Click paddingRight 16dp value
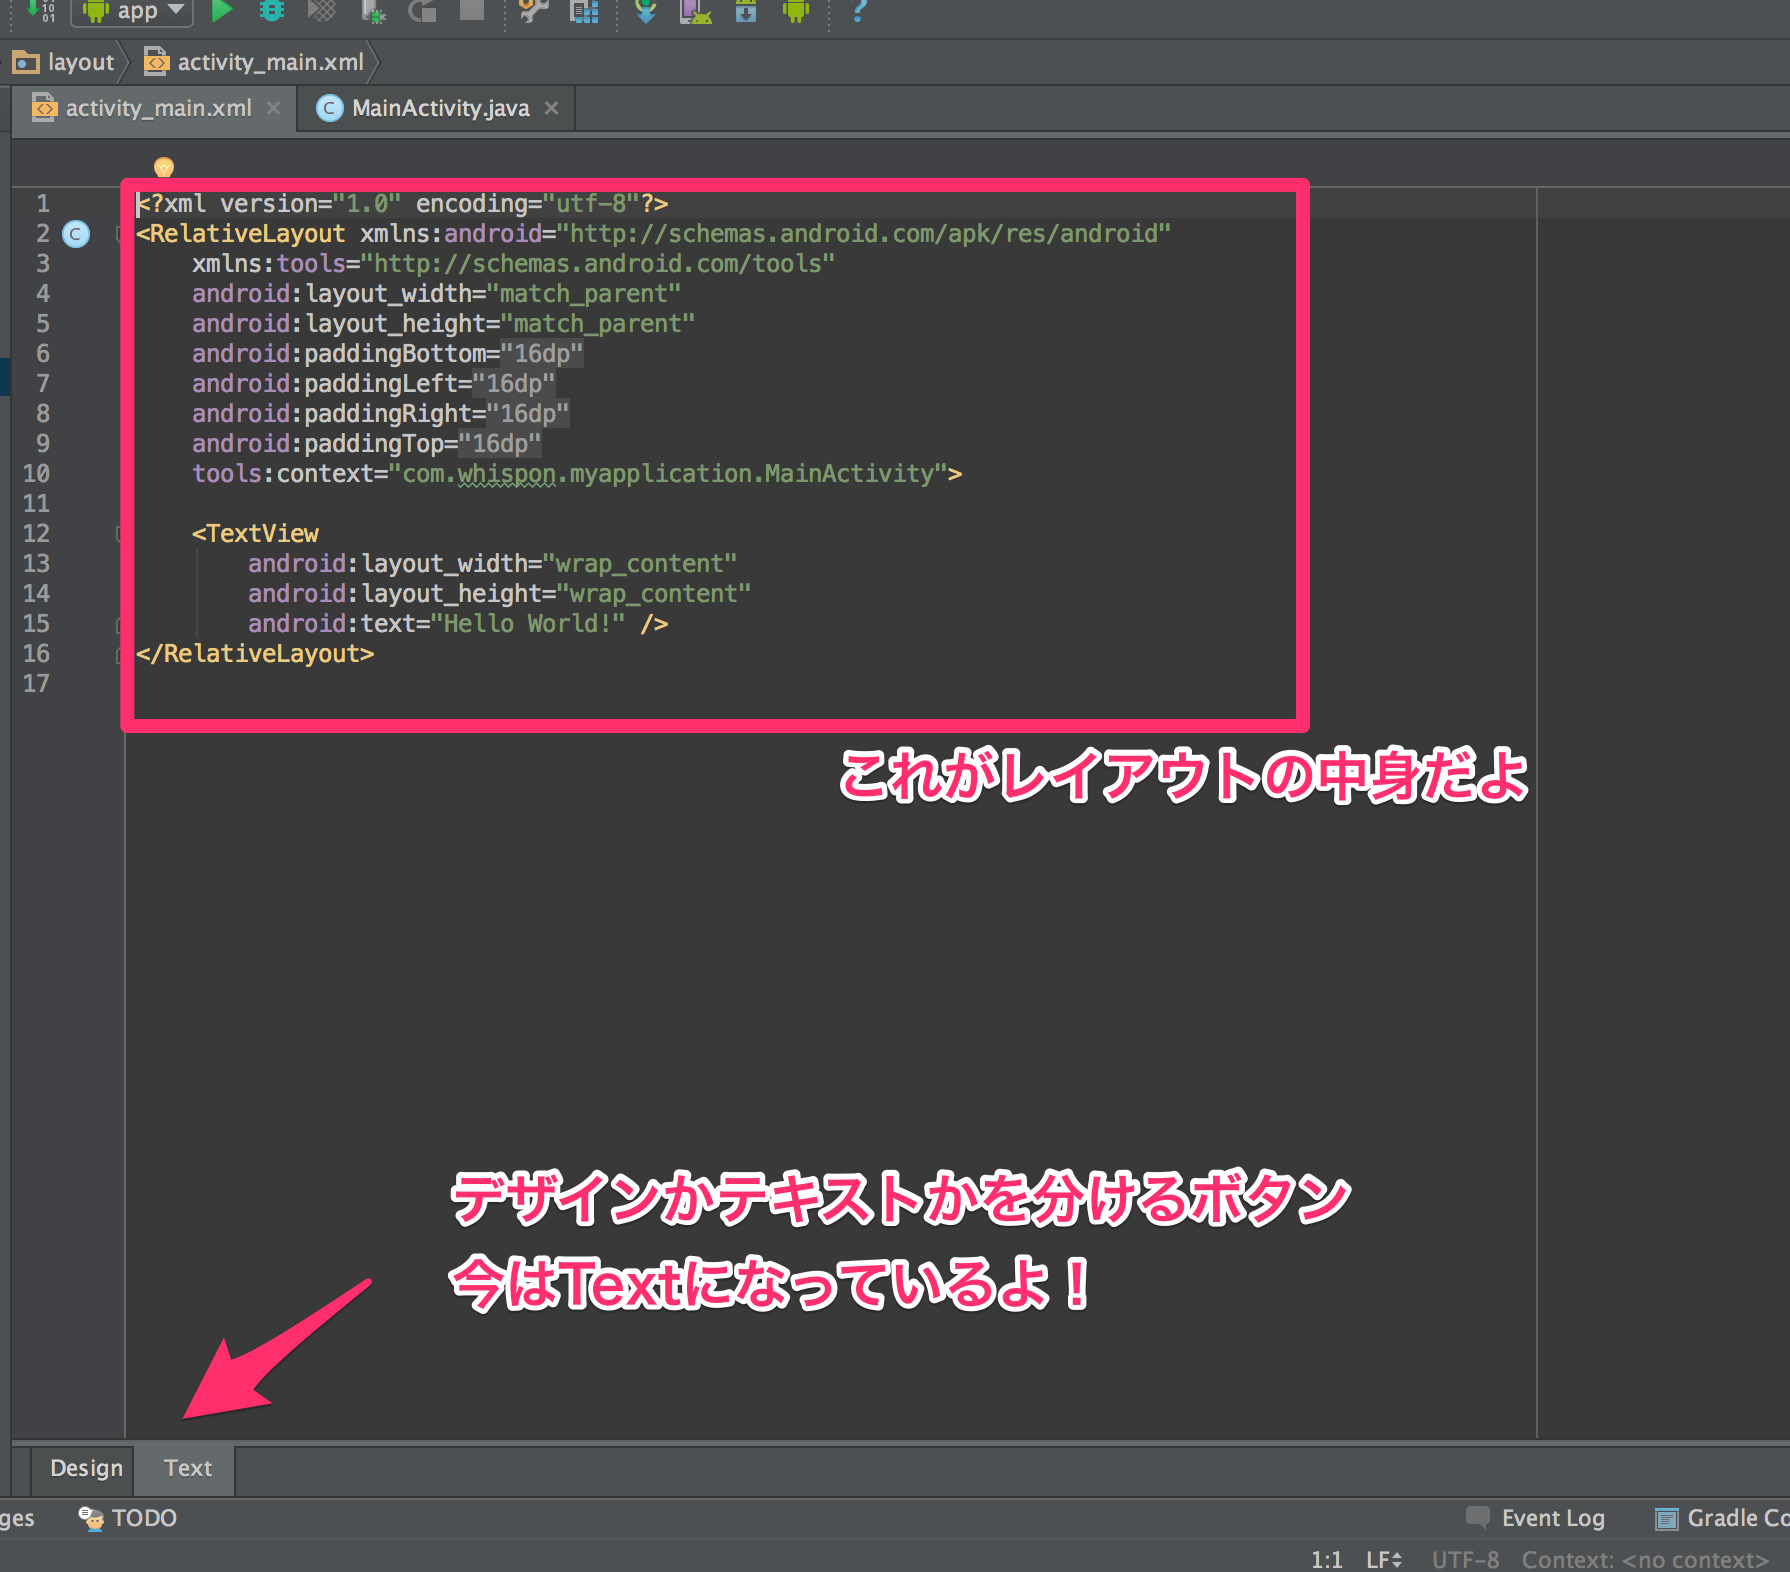The height and width of the screenshot is (1572, 1790). point(527,414)
